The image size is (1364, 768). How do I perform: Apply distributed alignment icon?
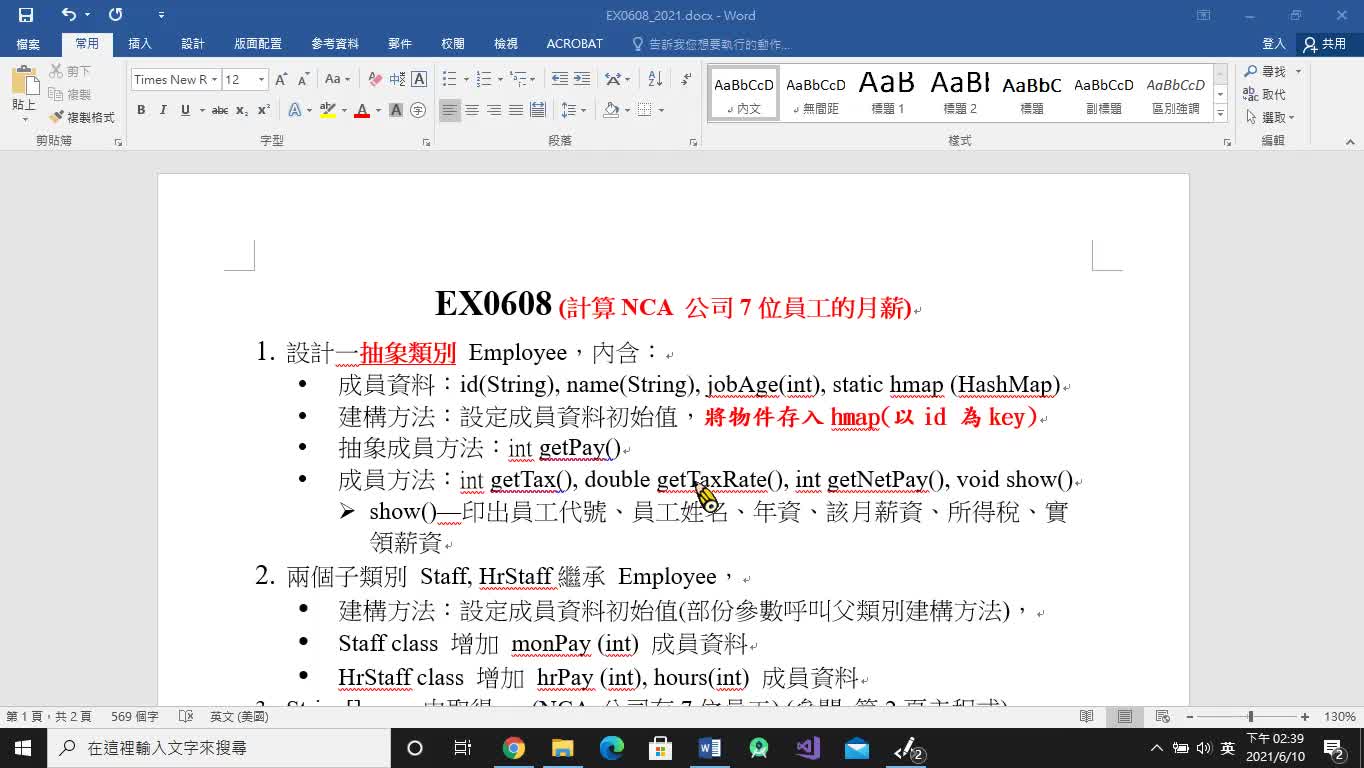point(538,110)
